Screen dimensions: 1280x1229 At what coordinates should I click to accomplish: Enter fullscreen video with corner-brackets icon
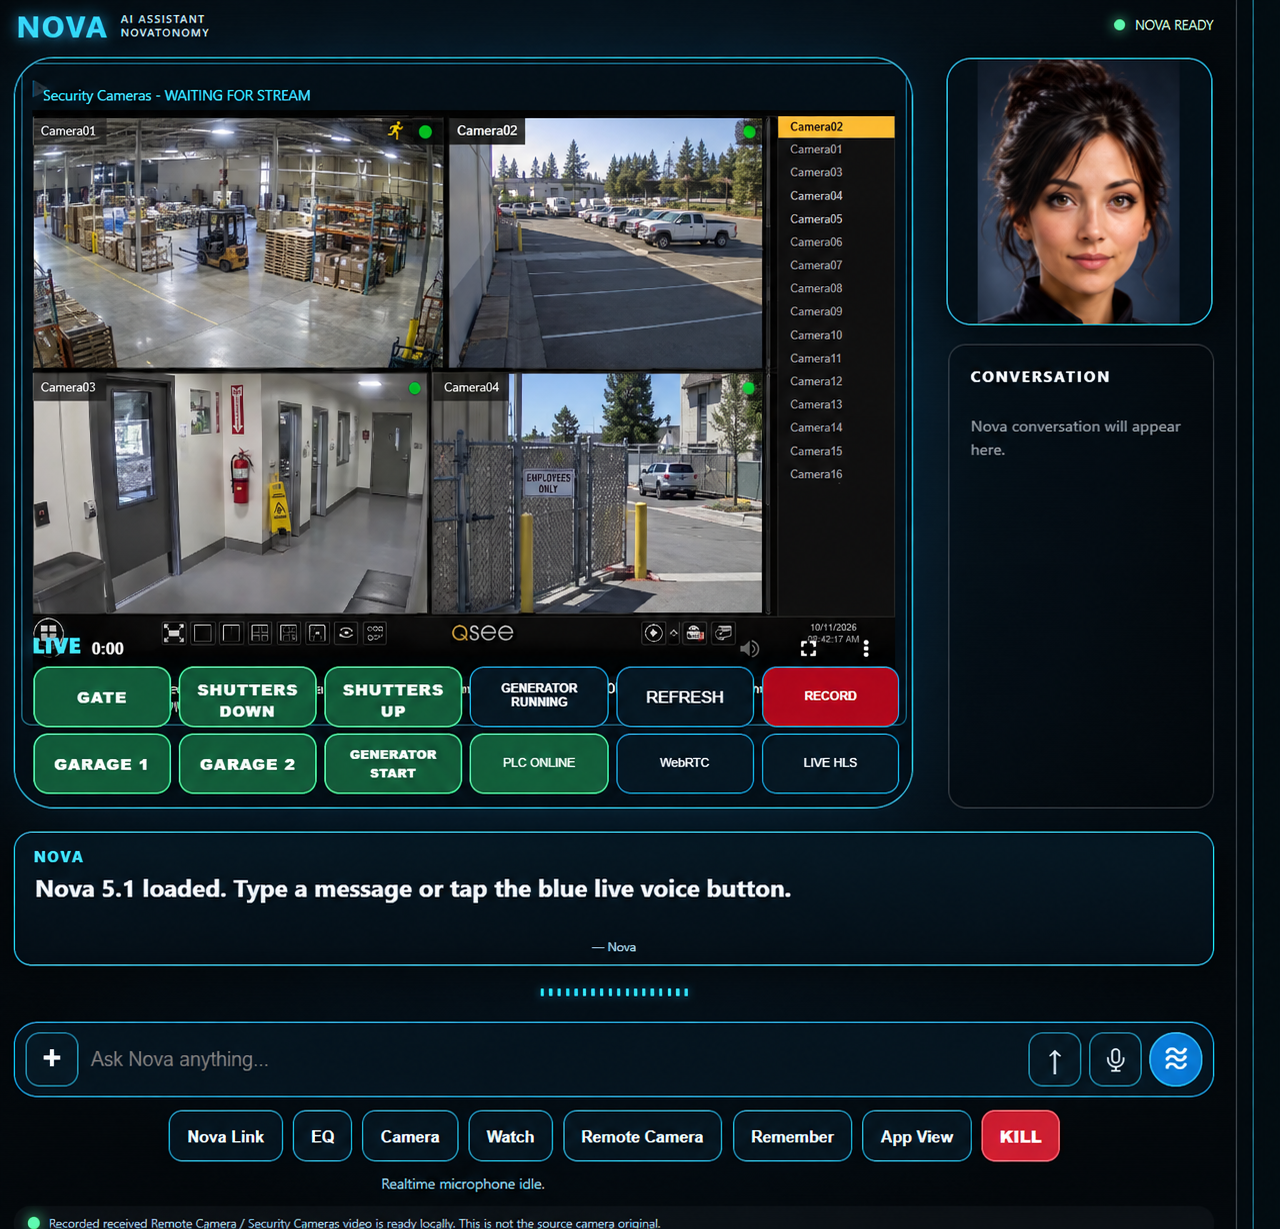tap(808, 649)
